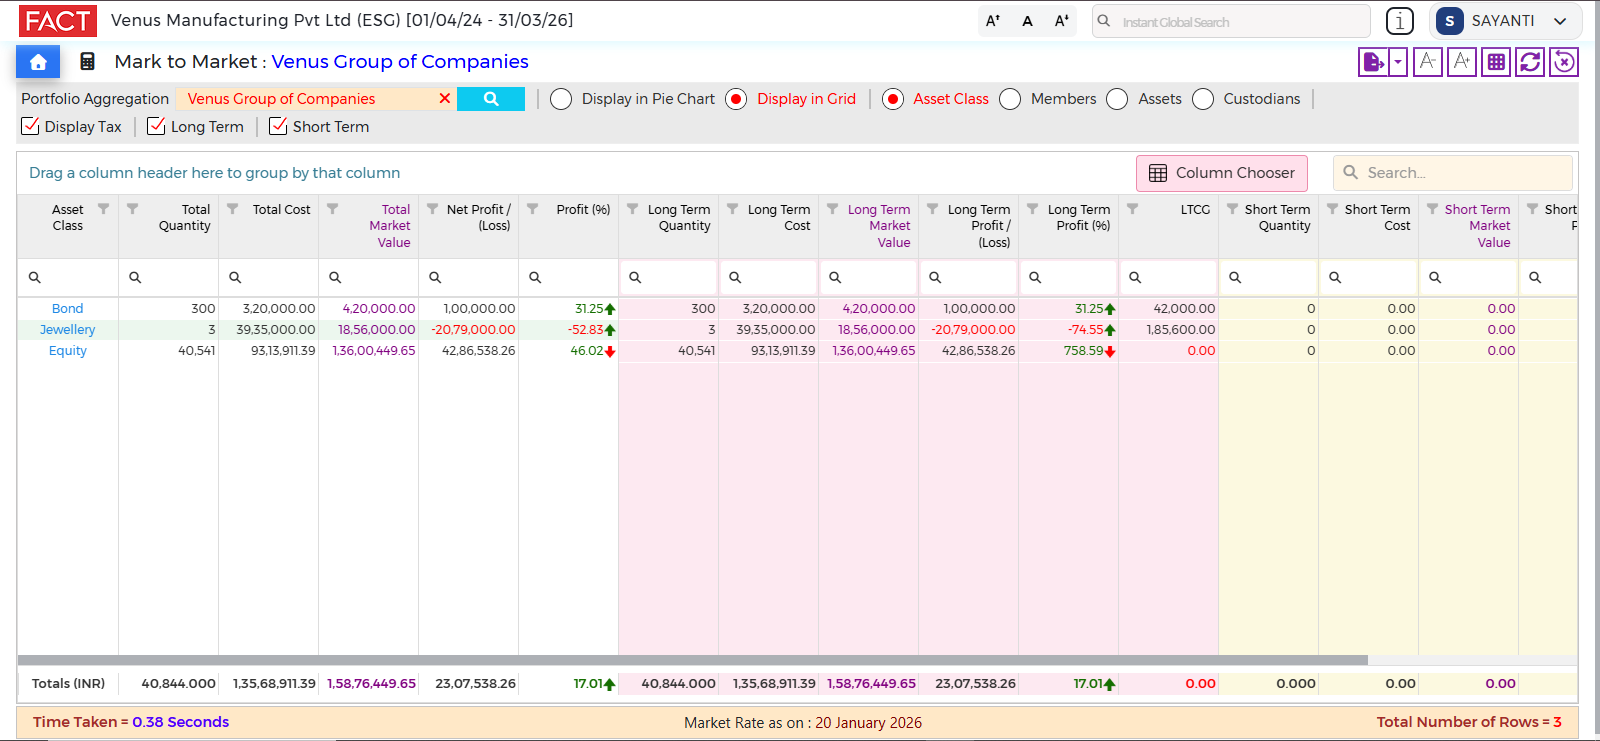The height and width of the screenshot is (741, 1600).
Task: Open the calculator icon beside Mark to Market
Action: tap(88, 62)
